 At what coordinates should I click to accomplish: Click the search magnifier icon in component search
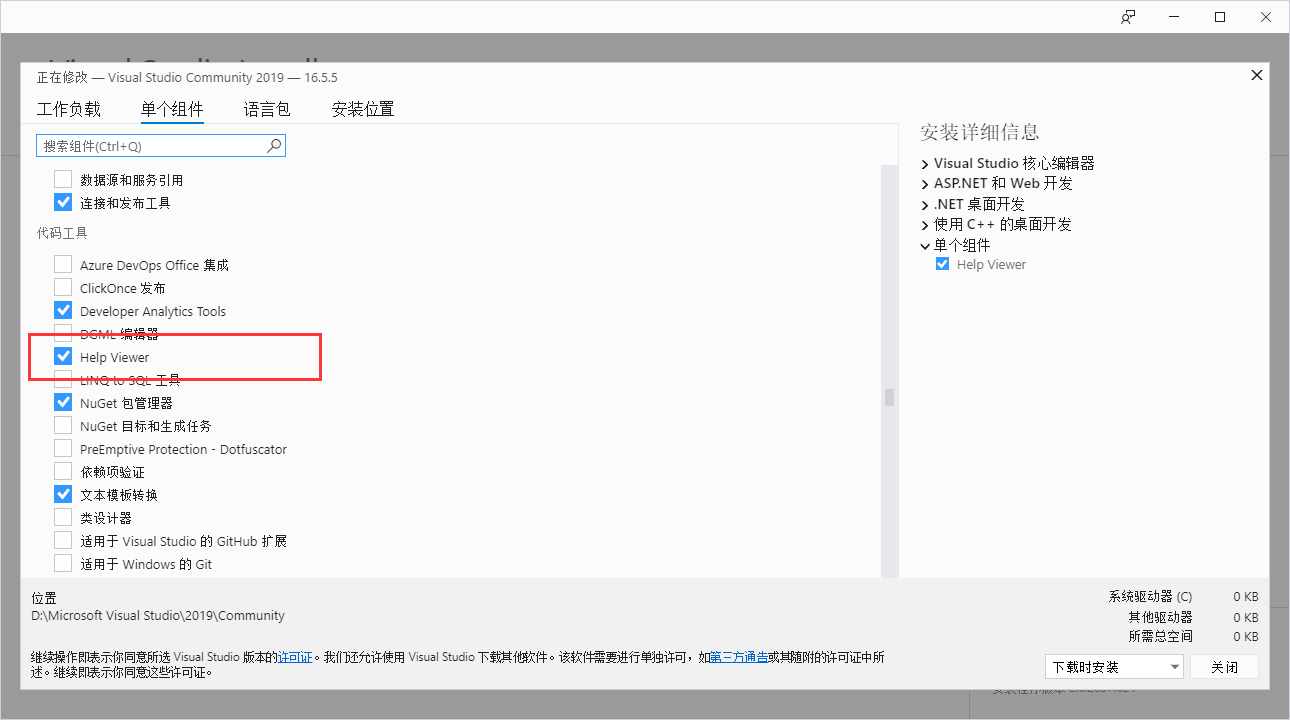pyautogui.click(x=275, y=146)
